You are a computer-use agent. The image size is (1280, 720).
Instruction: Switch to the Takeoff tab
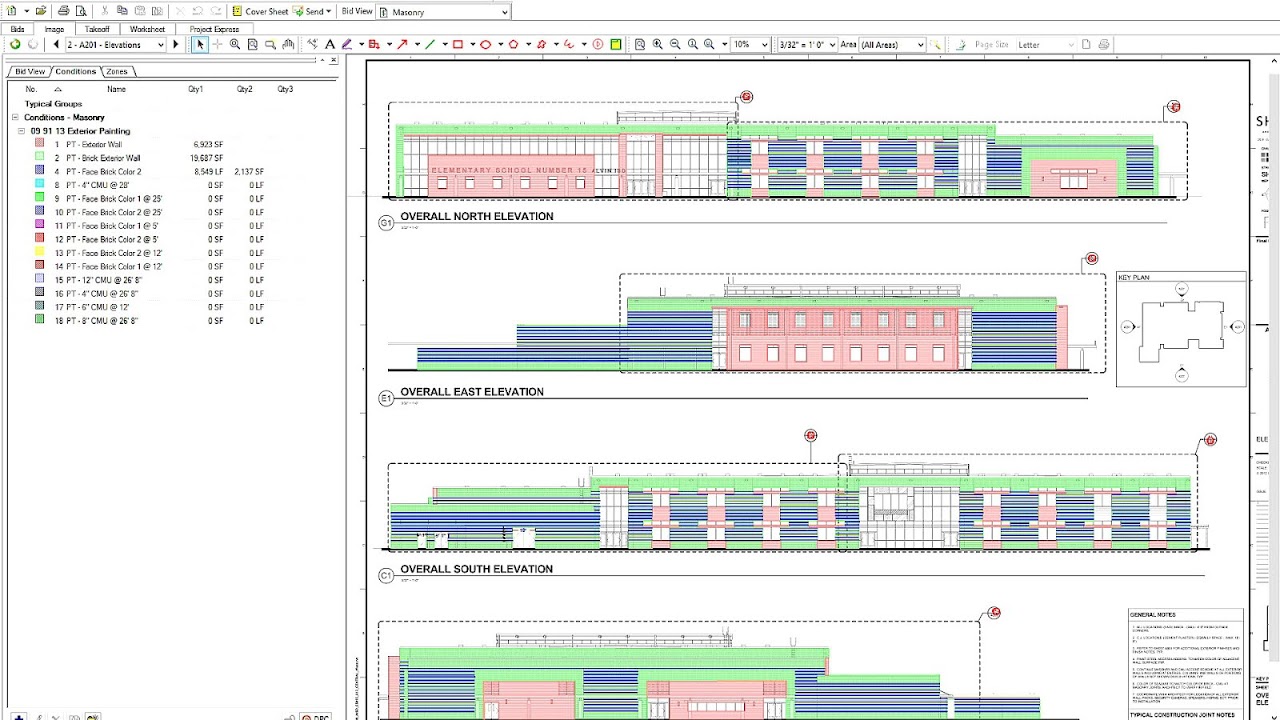click(97, 29)
